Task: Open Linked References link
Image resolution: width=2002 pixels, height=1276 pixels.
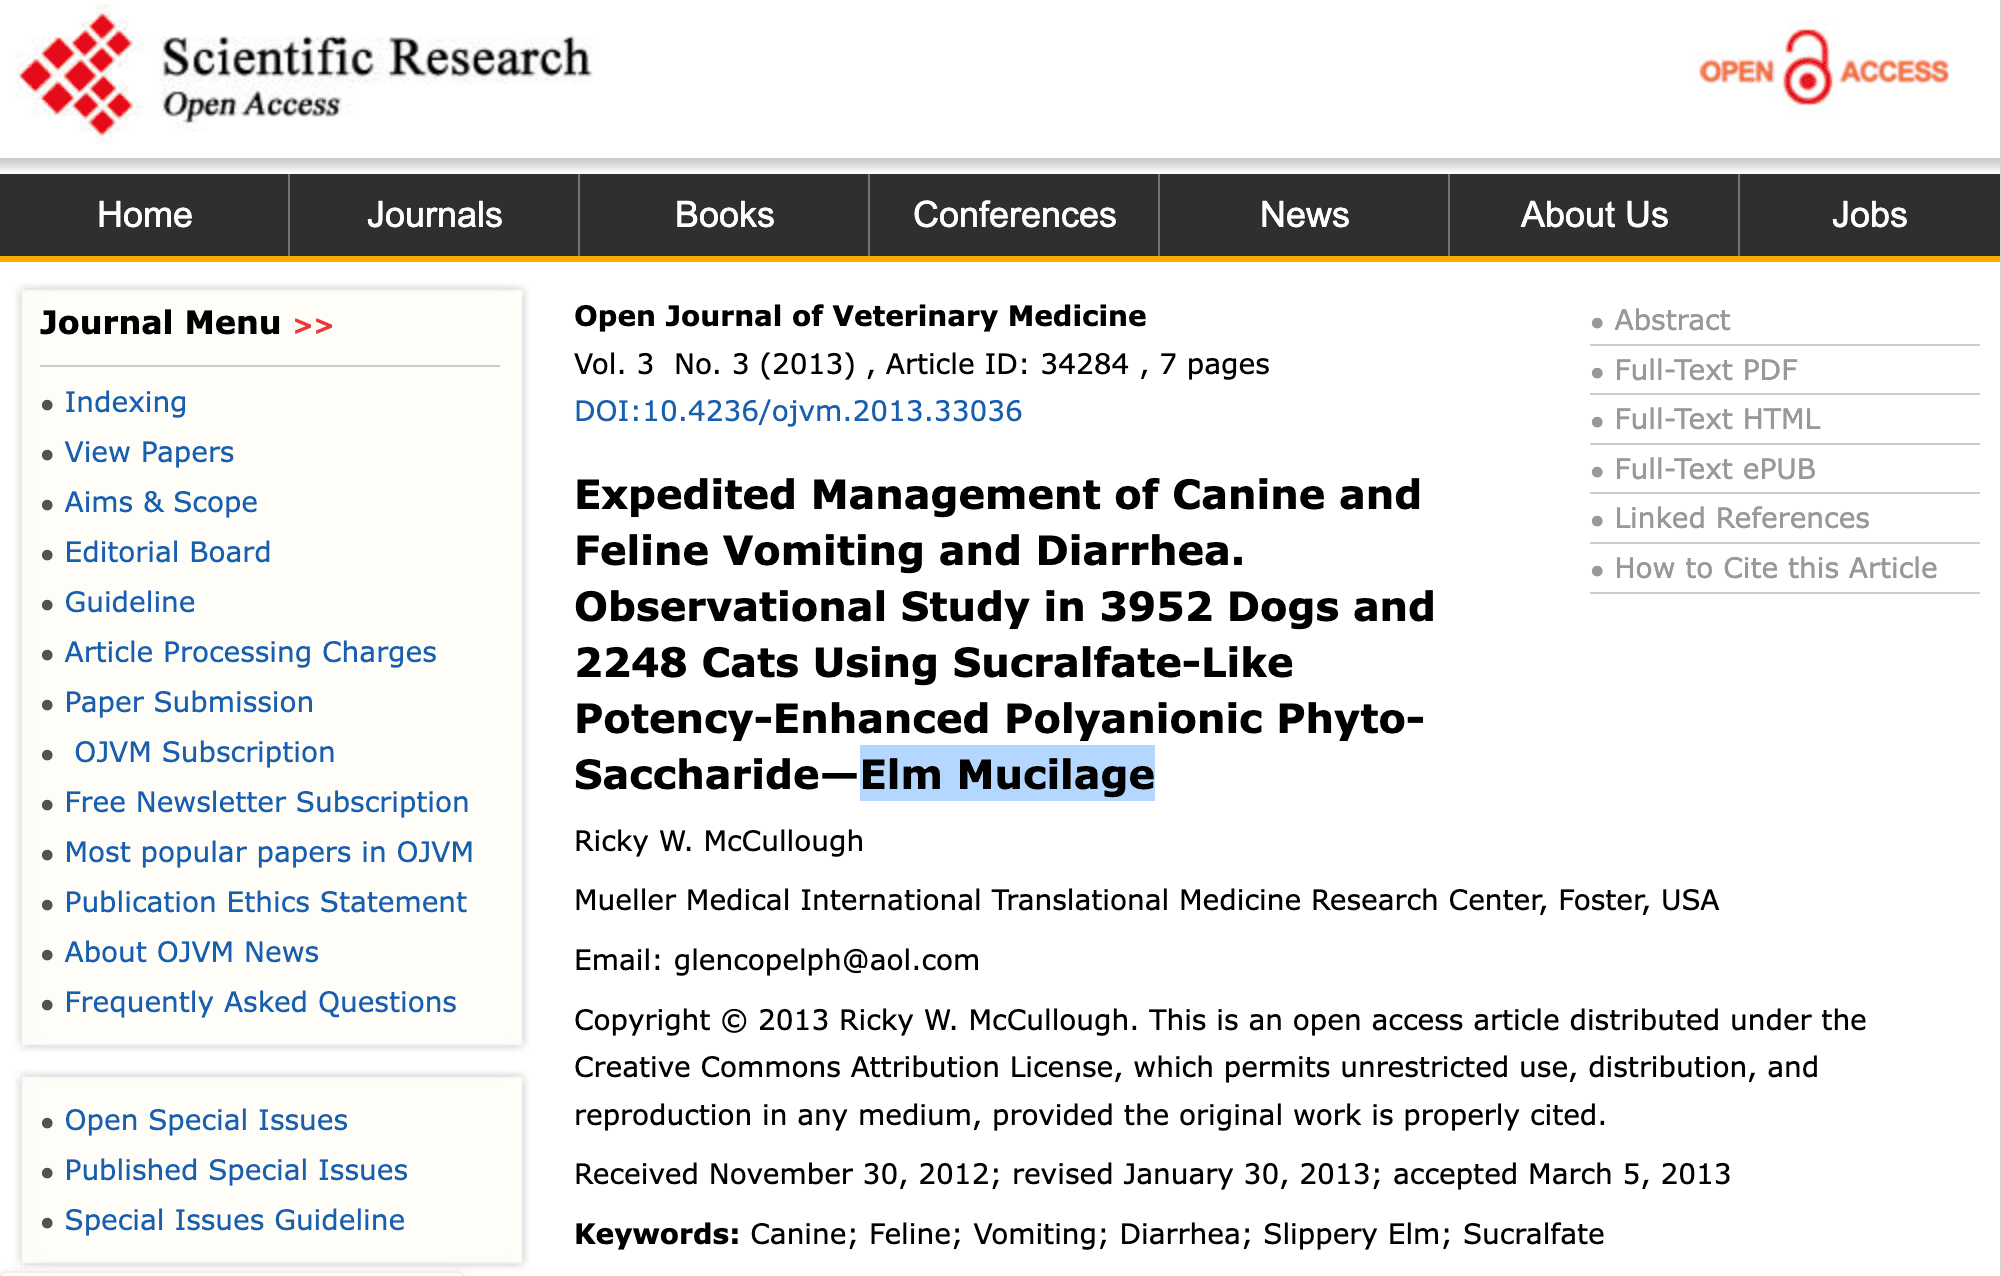Action: coord(1741,518)
